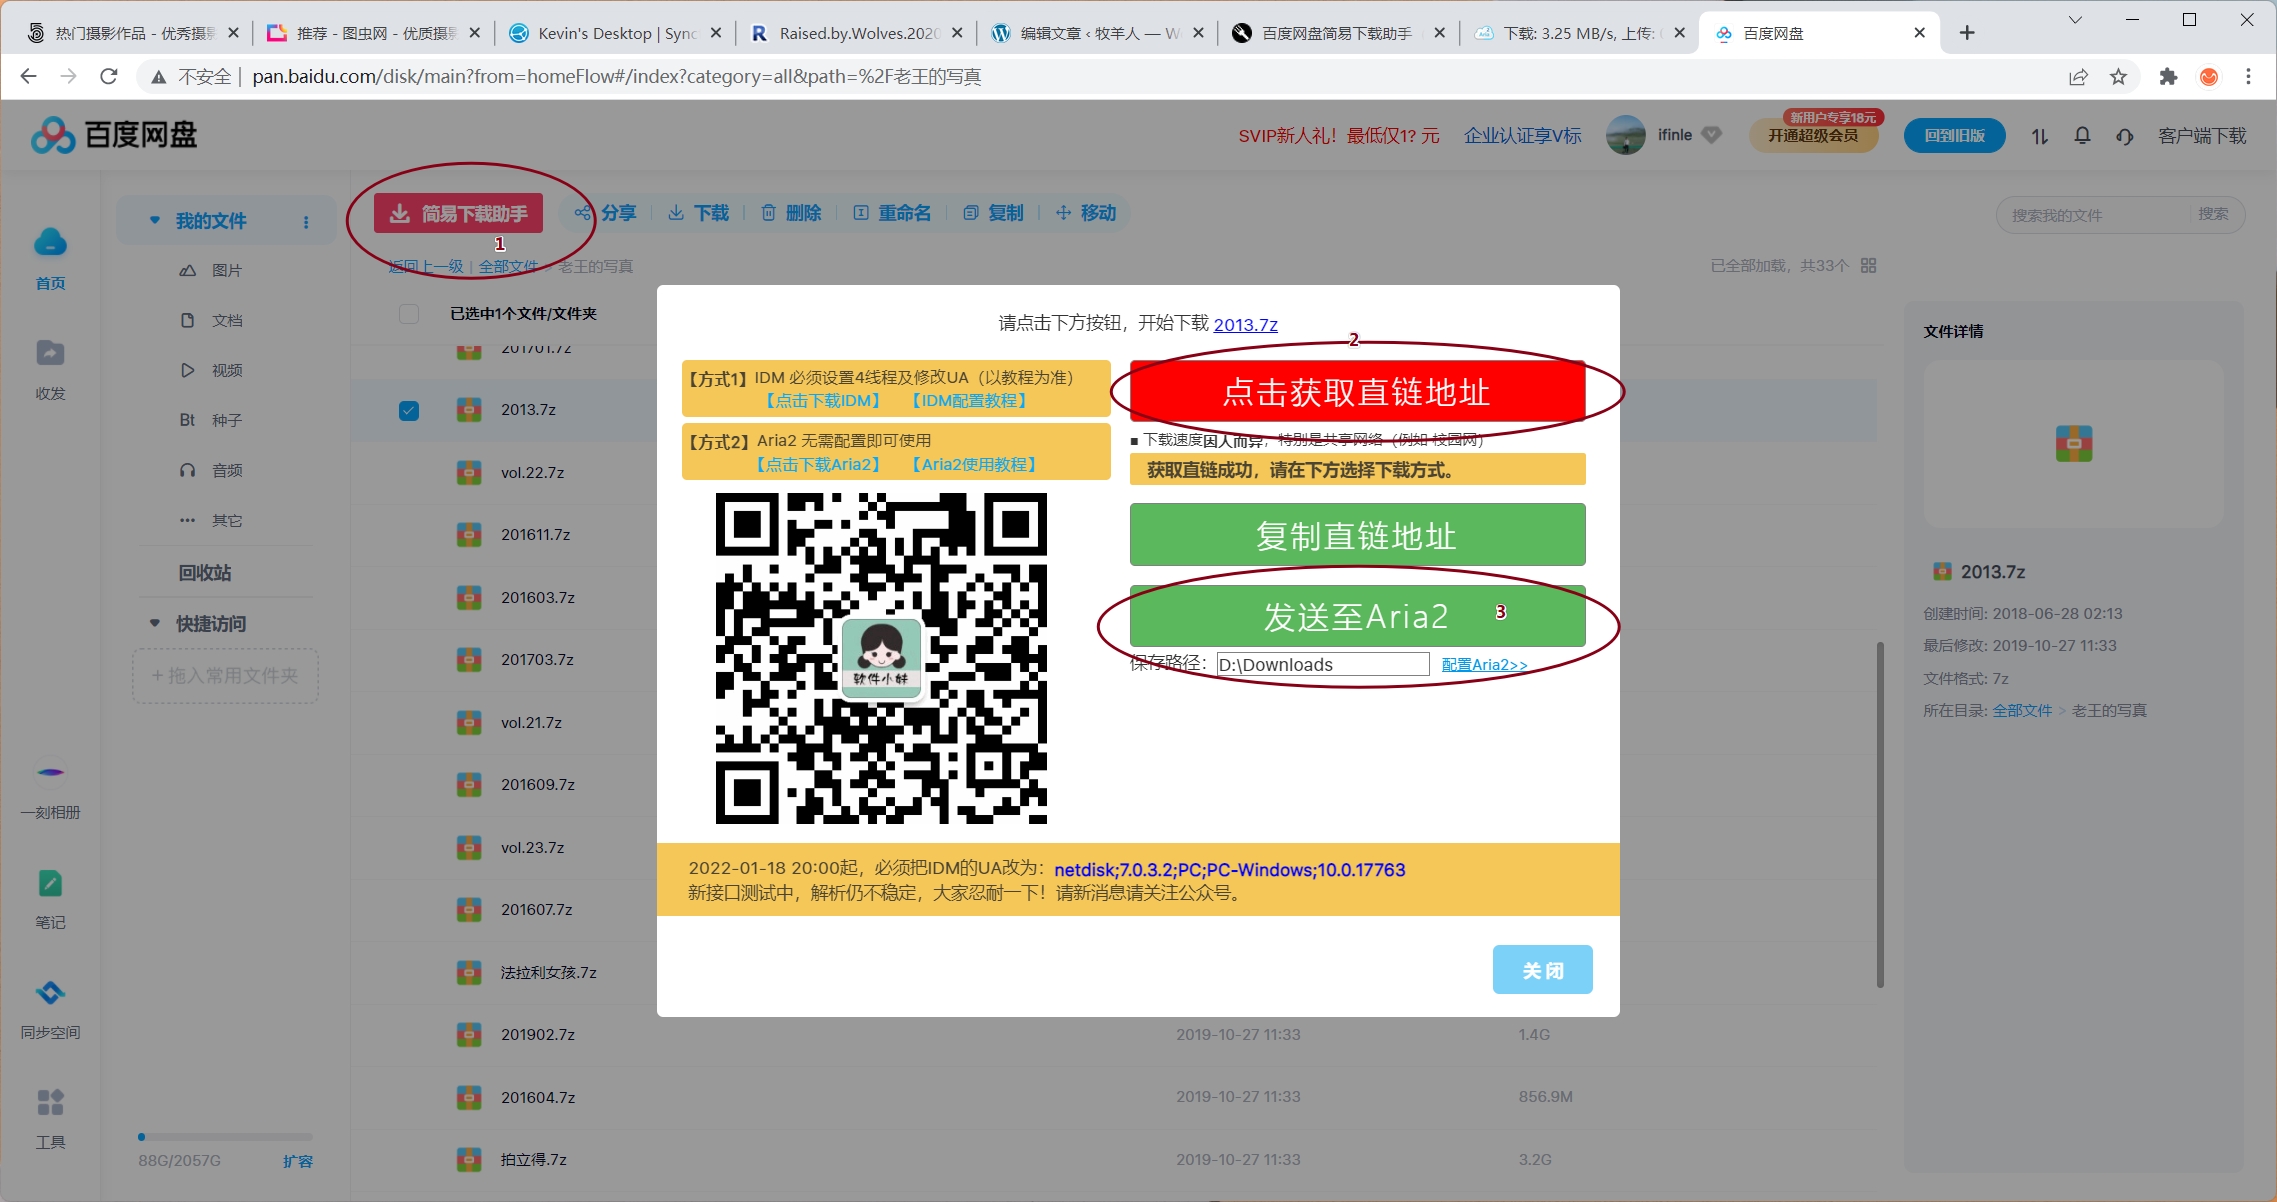Switch to the Raised.by.Wolves browser tab

point(848,33)
